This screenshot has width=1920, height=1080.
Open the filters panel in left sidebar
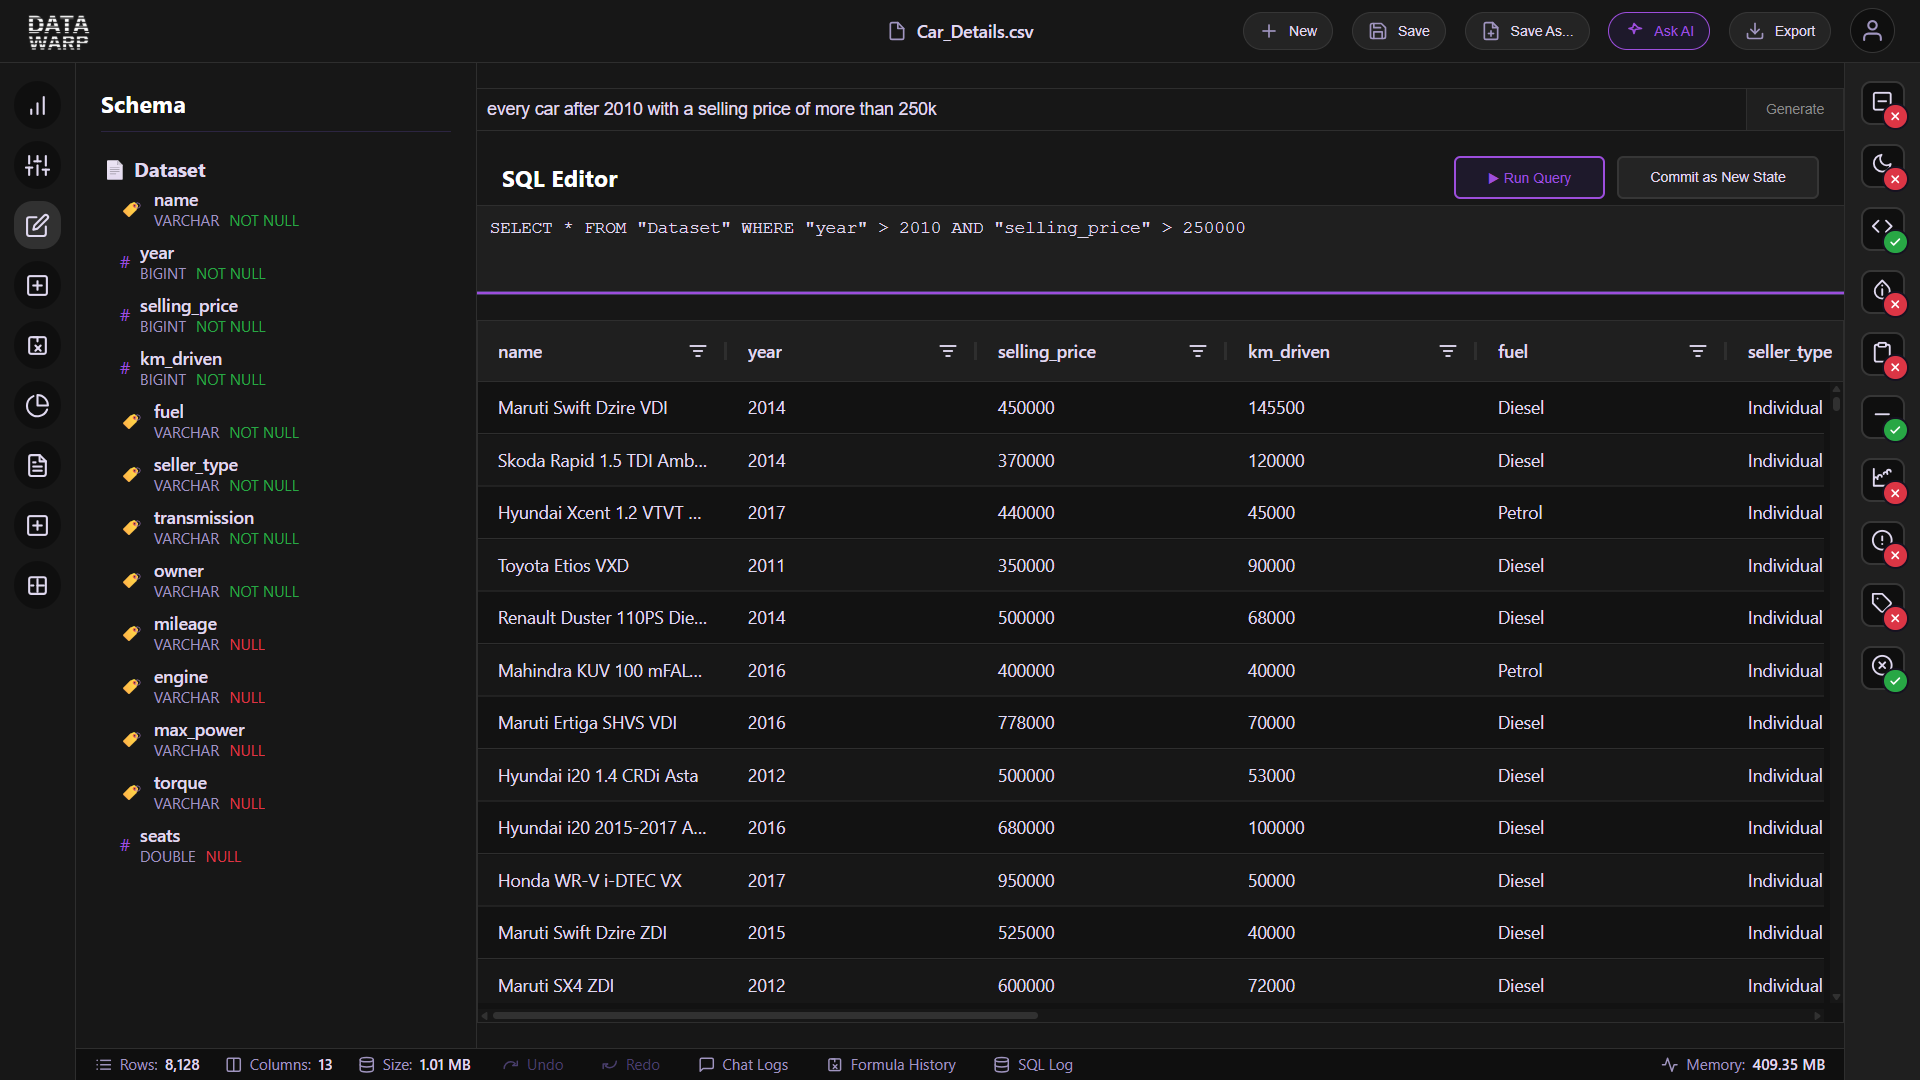pos(37,165)
